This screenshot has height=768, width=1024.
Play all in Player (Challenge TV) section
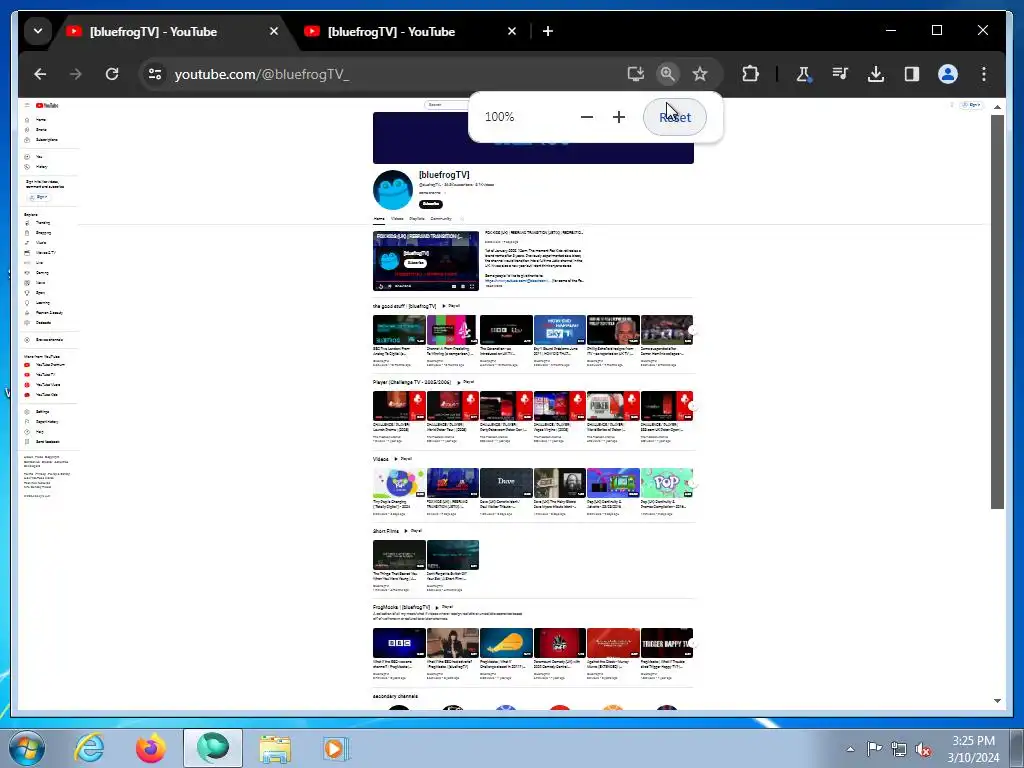466,382
